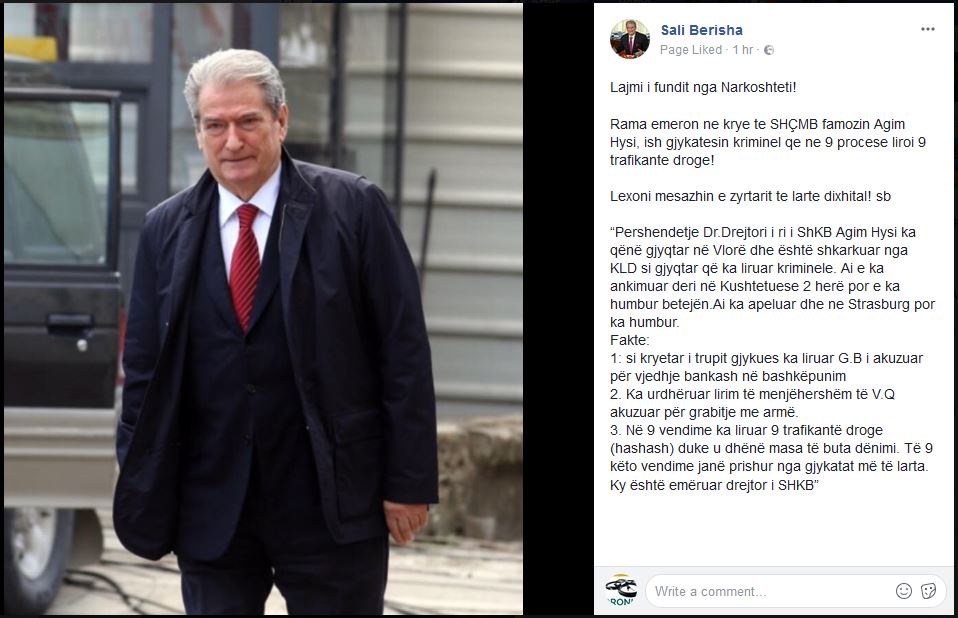Click the line "Lexoni mesazhin e zyrtarit"

(x=750, y=197)
